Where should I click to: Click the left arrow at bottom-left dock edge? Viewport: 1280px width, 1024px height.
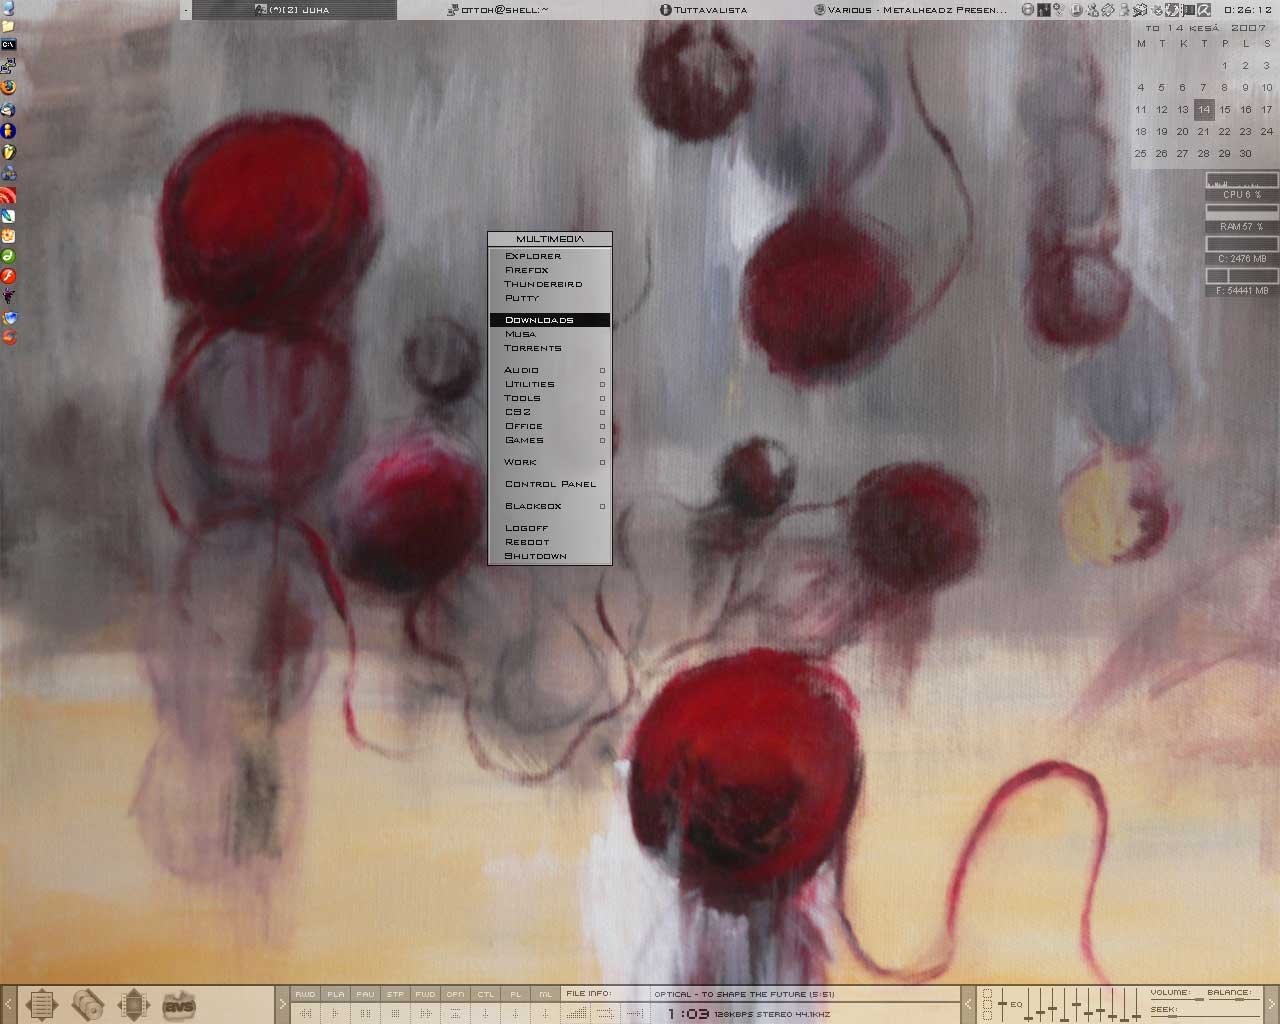pyautogui.click(x=8, y=1004)
